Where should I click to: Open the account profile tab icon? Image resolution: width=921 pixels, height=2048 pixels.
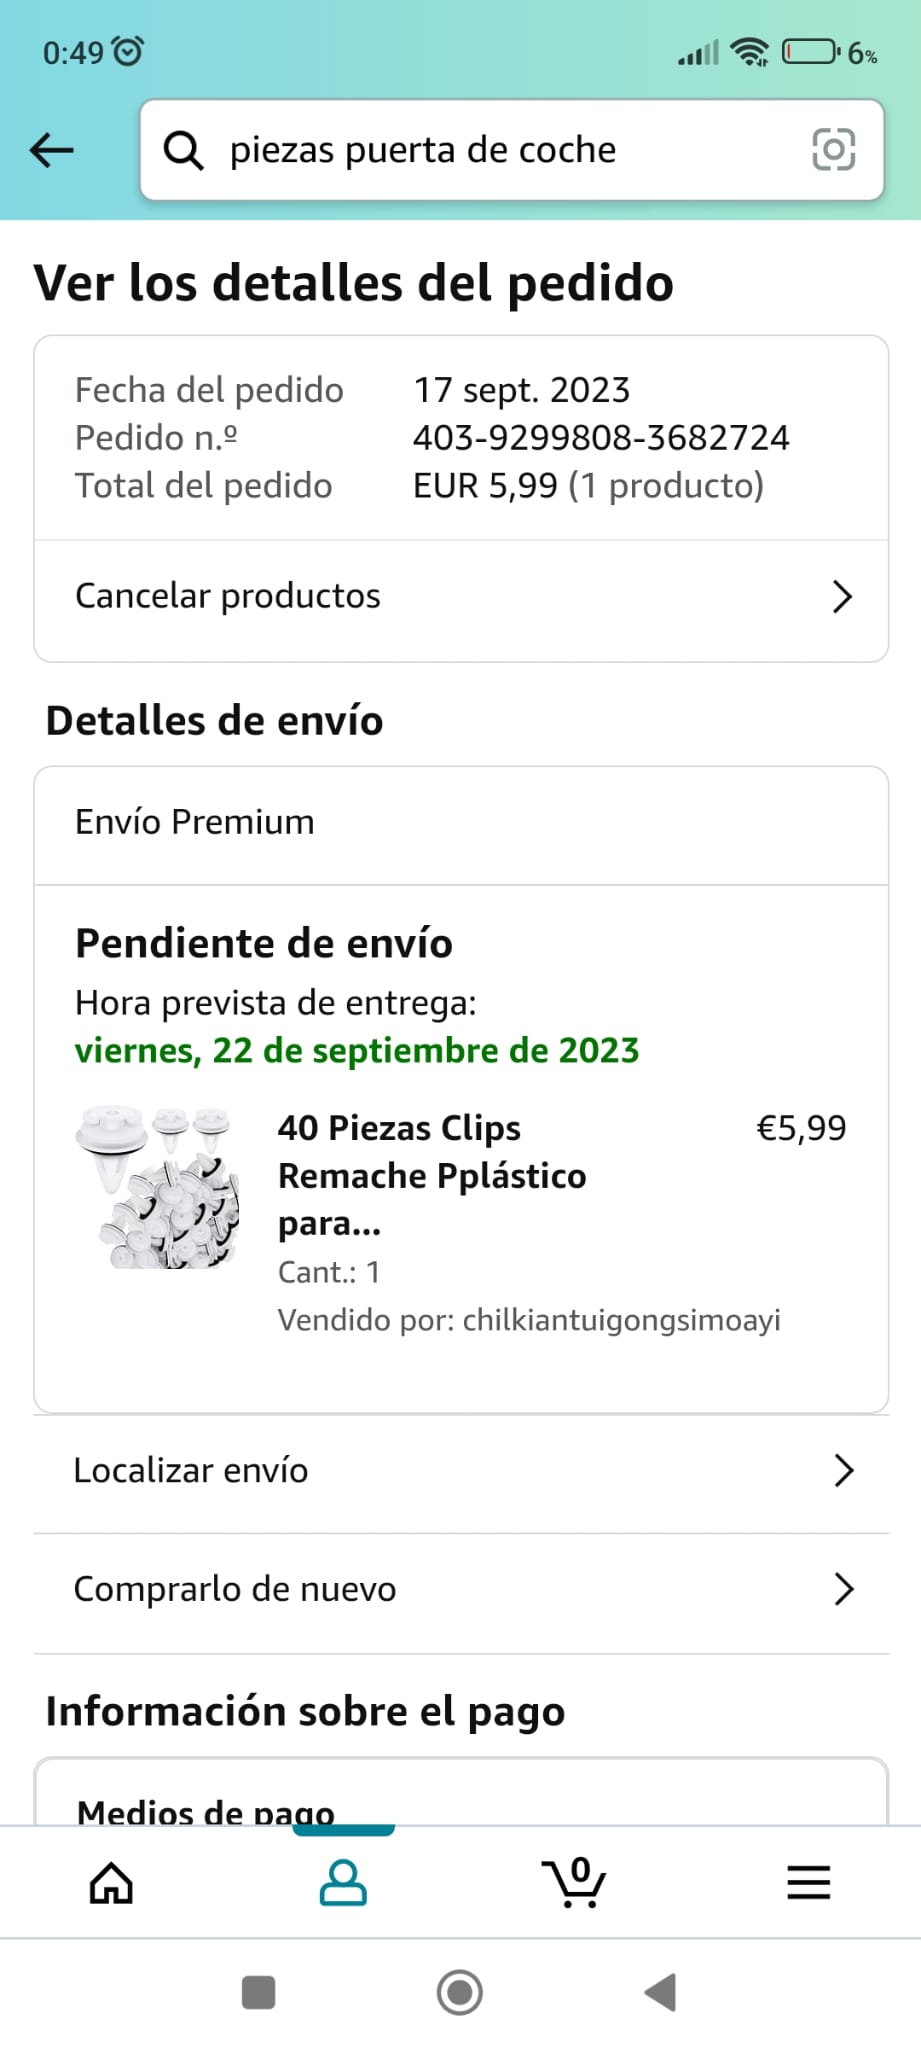[x=343, y=1883]
